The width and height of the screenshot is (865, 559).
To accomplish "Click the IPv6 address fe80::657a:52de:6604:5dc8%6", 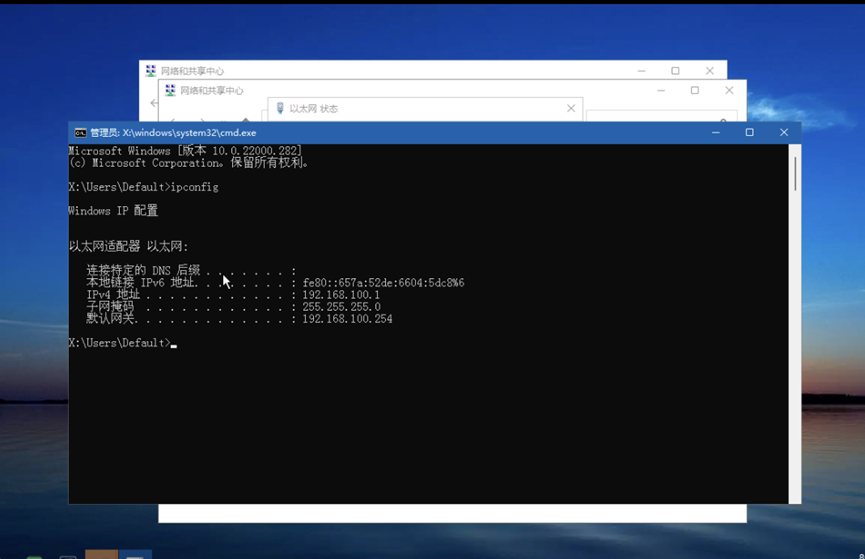I will [383, 283].
